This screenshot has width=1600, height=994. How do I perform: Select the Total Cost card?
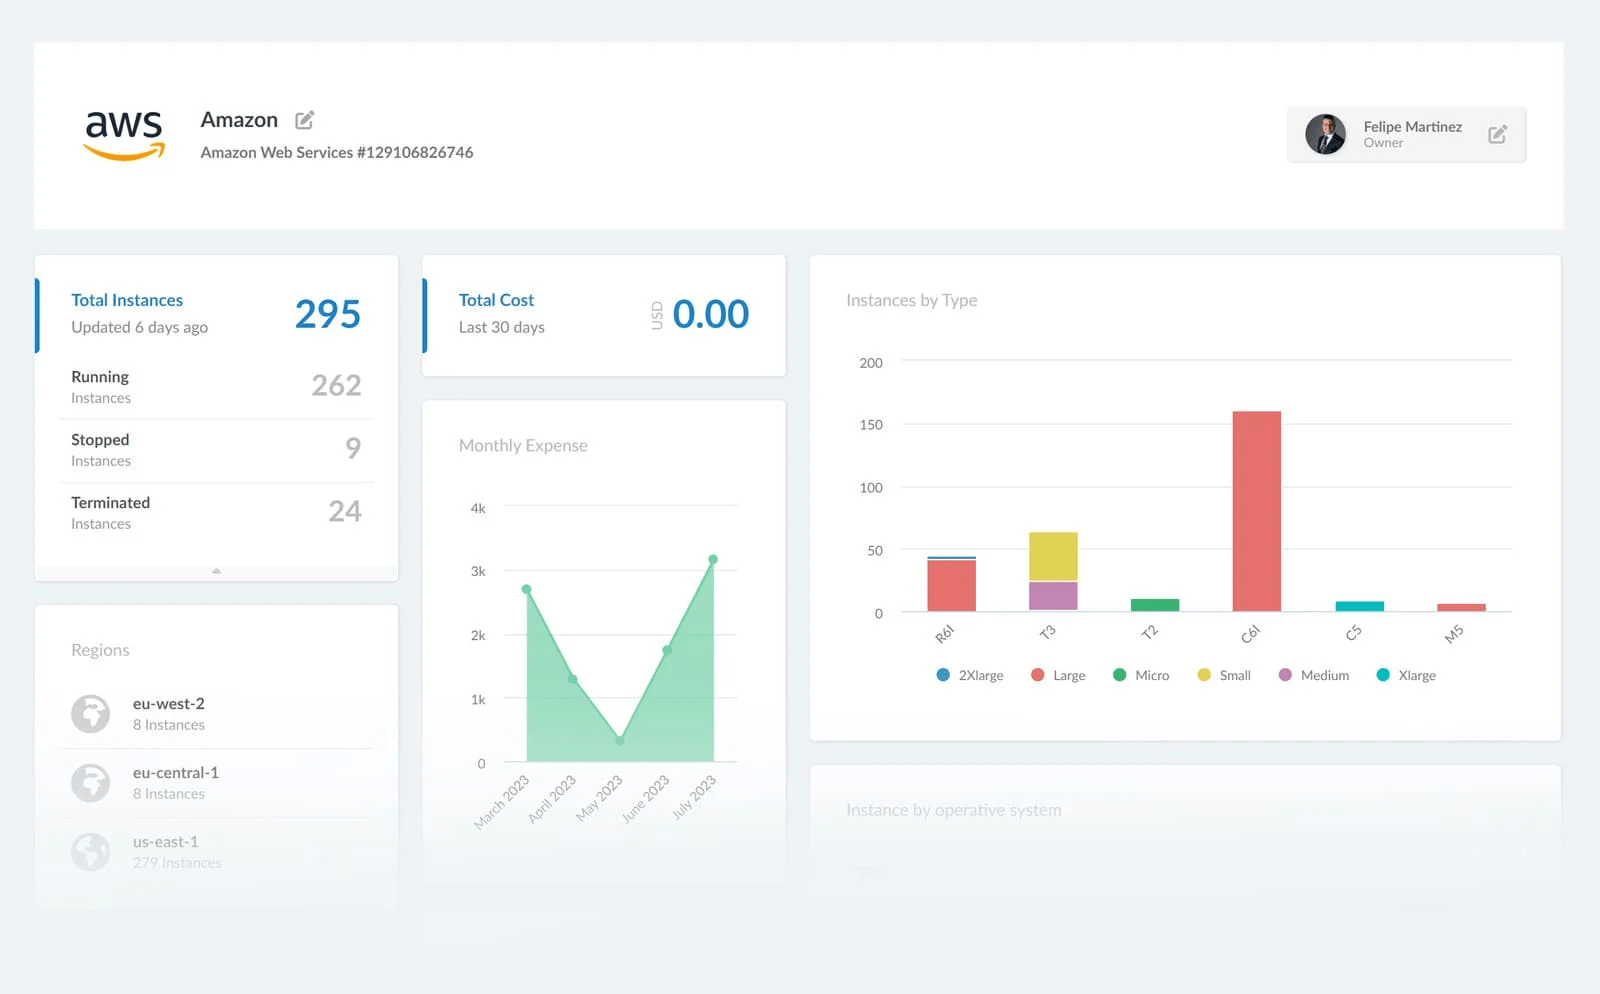pos(602,315)
